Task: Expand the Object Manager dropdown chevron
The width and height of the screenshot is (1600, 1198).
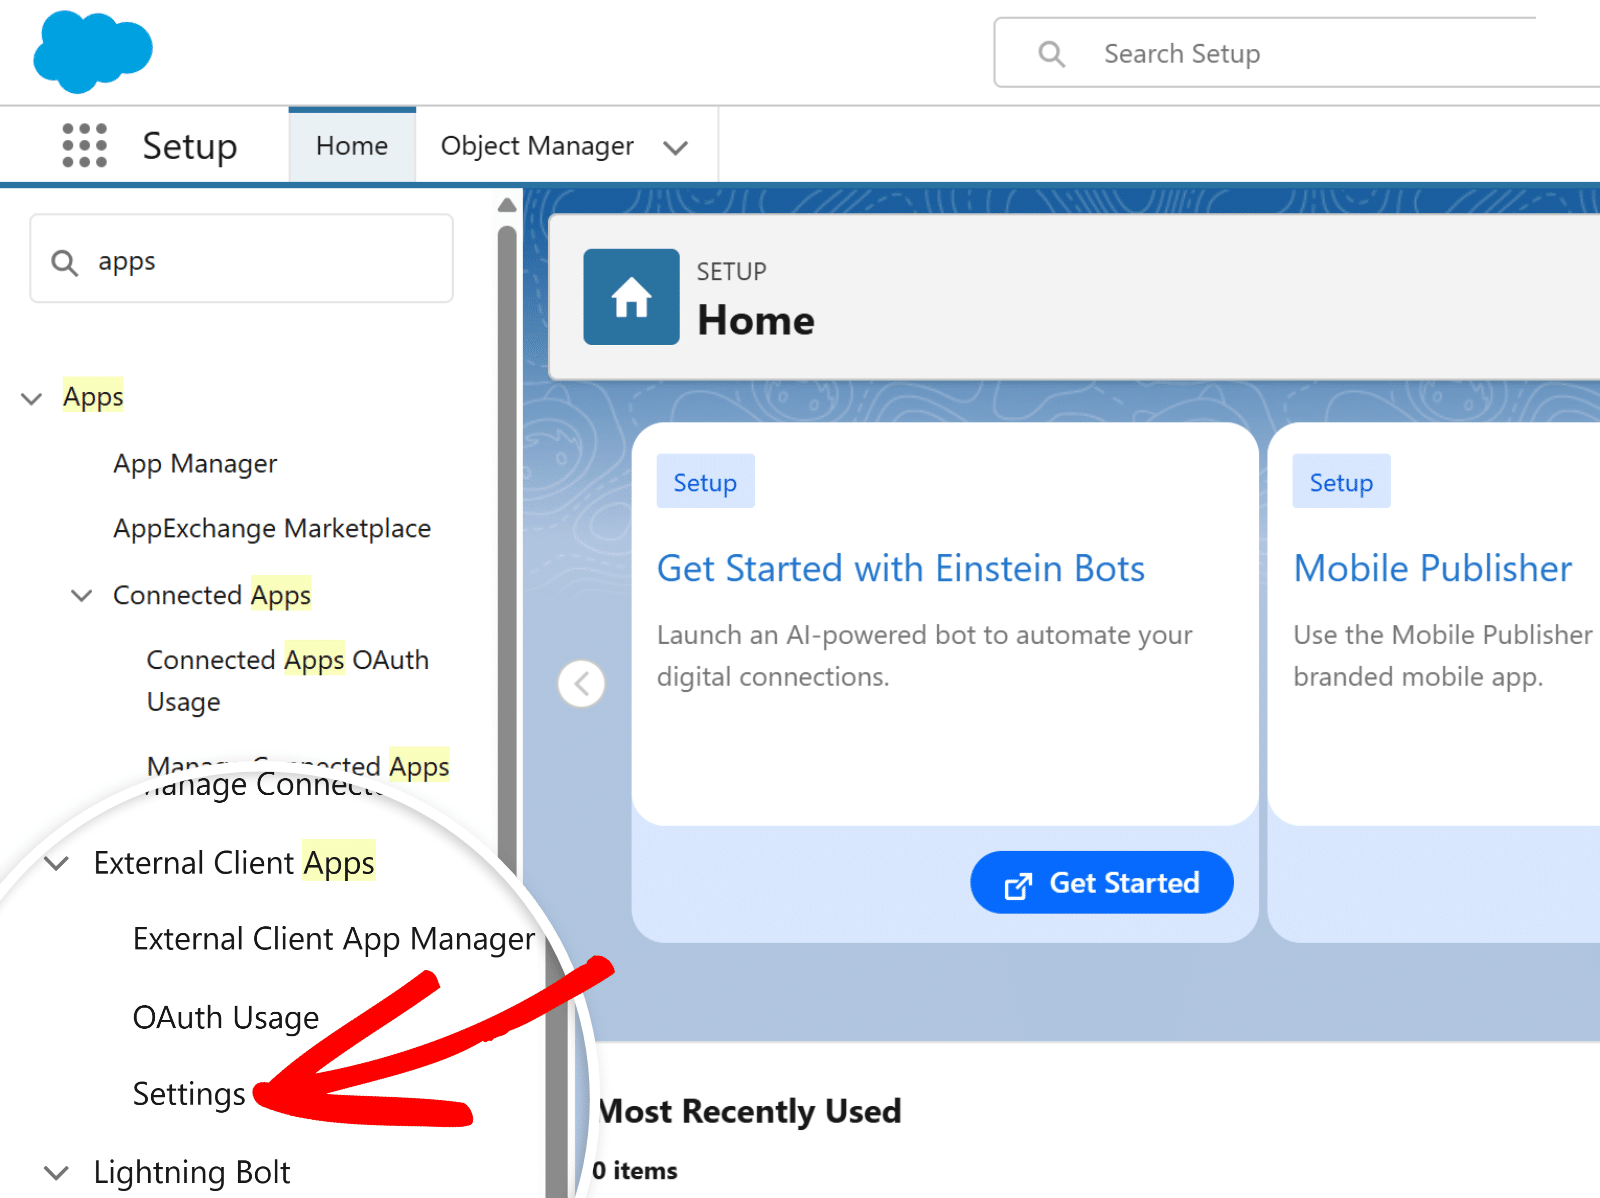Action: pos(676,148)
